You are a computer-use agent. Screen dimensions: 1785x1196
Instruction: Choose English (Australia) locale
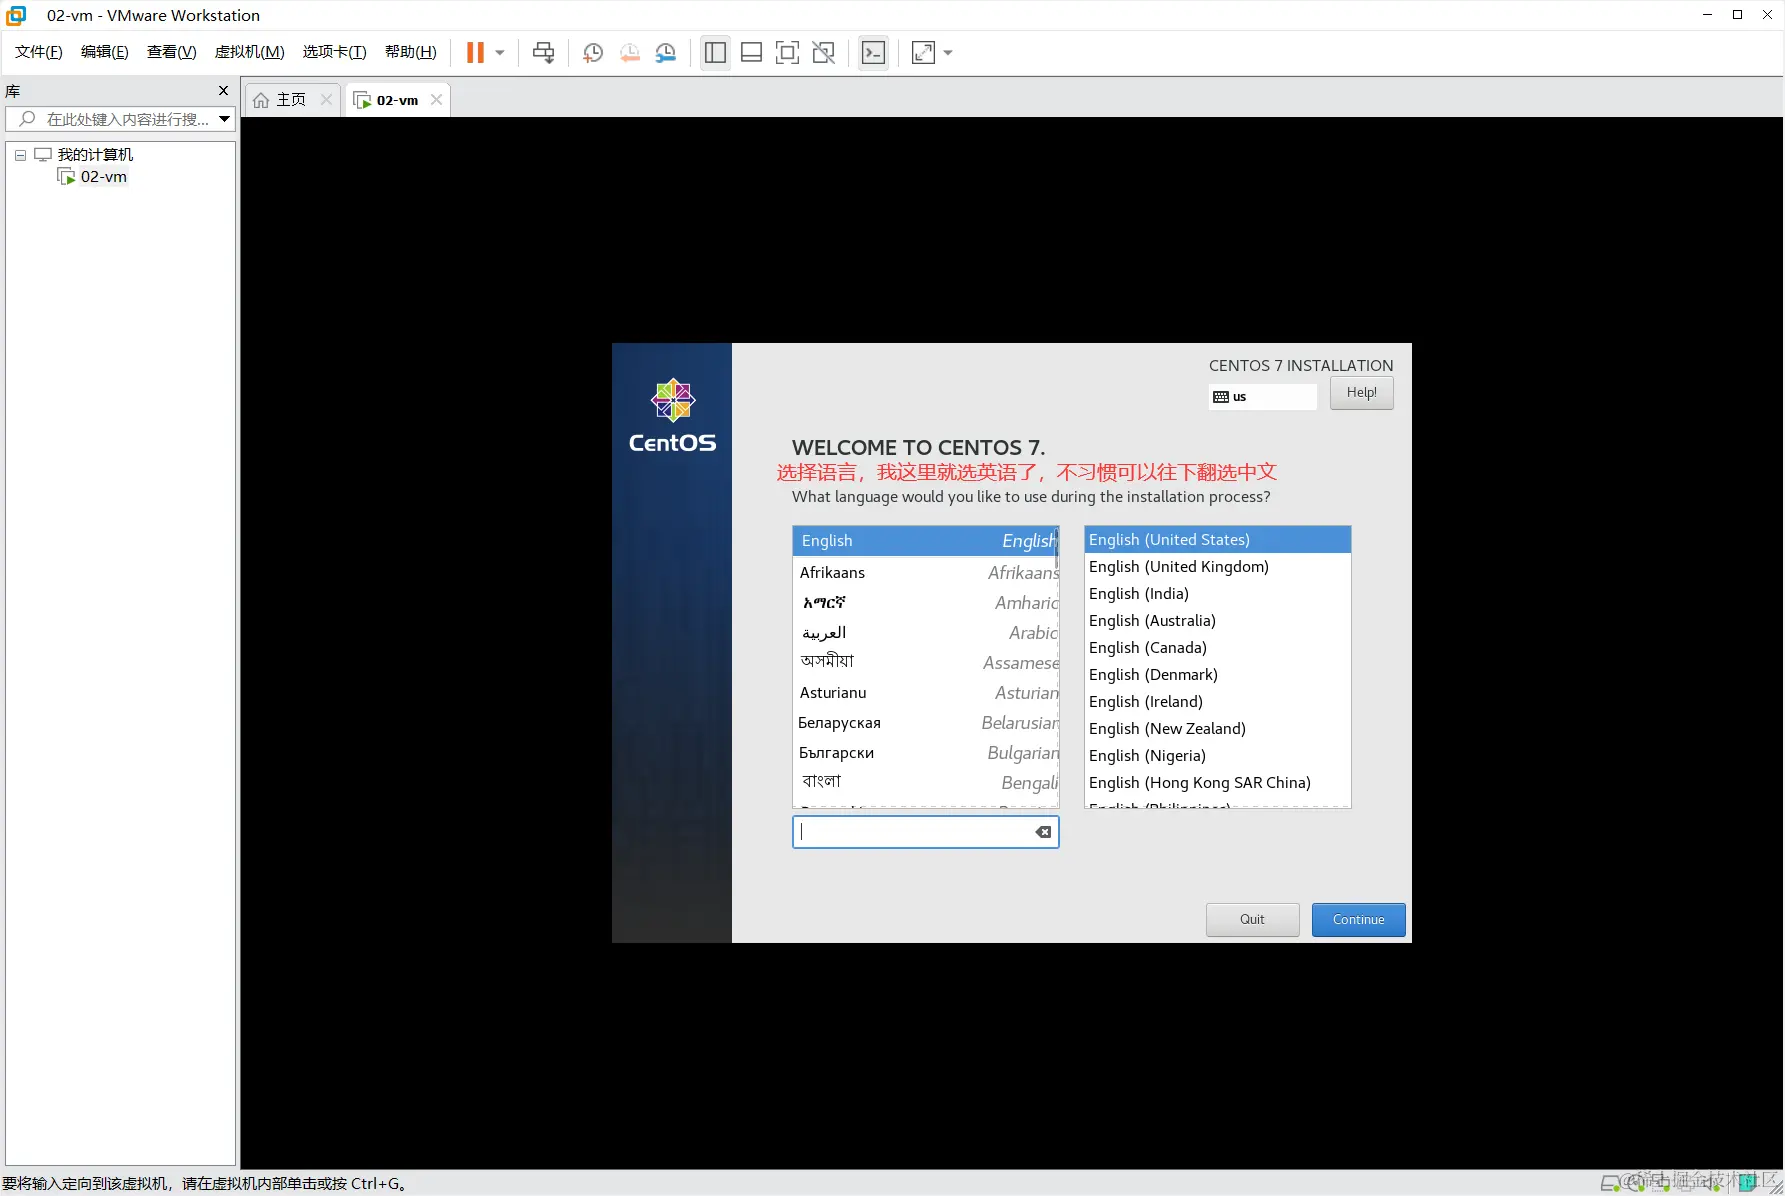pos(1218,621)
